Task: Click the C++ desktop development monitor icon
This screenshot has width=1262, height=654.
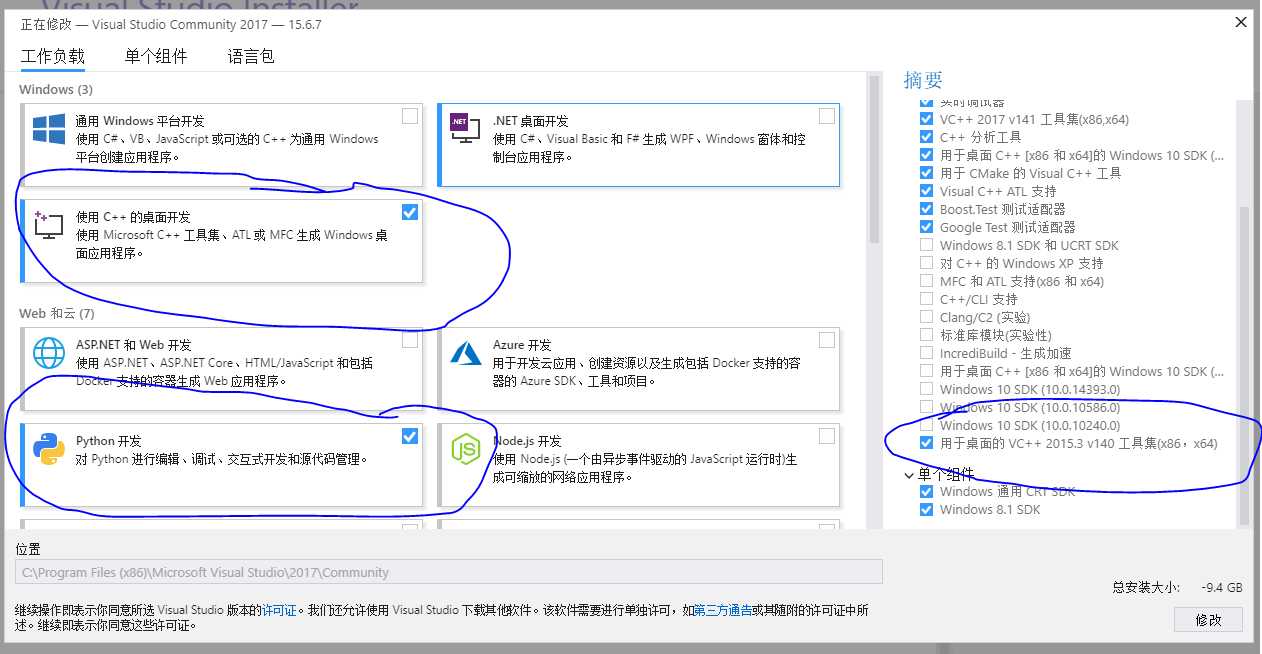Action: [x=48, y=225]
